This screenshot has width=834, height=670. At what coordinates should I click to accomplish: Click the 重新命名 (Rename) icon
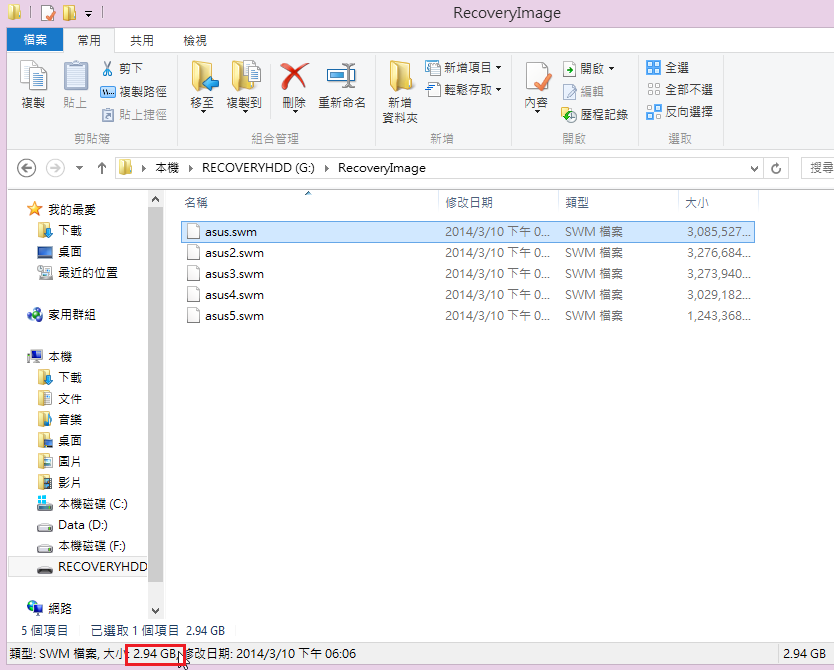342,78
